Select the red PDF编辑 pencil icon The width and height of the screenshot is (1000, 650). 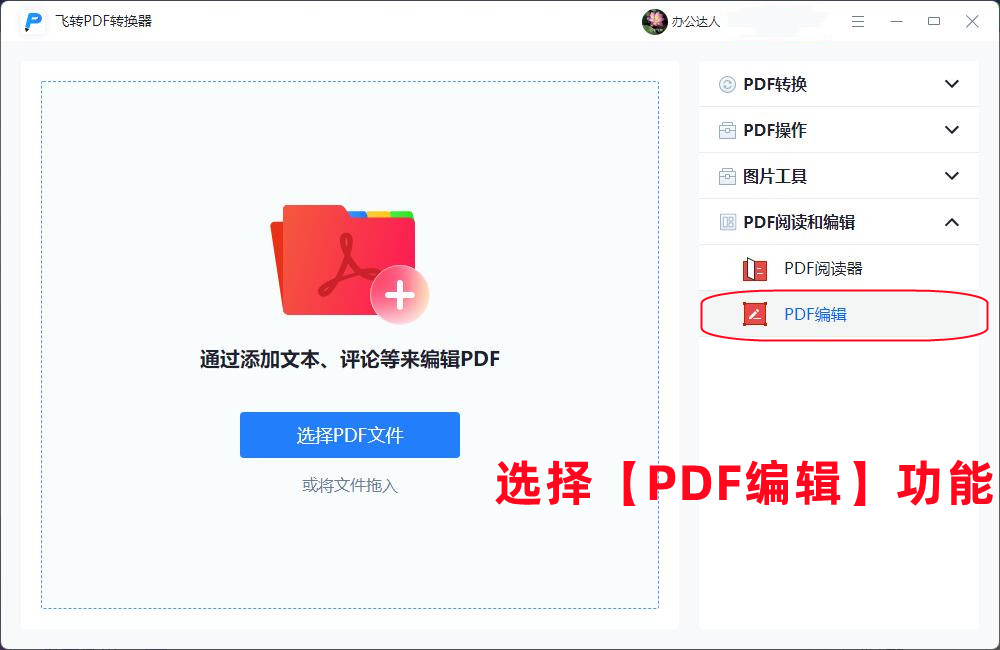(x=755, y=314)
